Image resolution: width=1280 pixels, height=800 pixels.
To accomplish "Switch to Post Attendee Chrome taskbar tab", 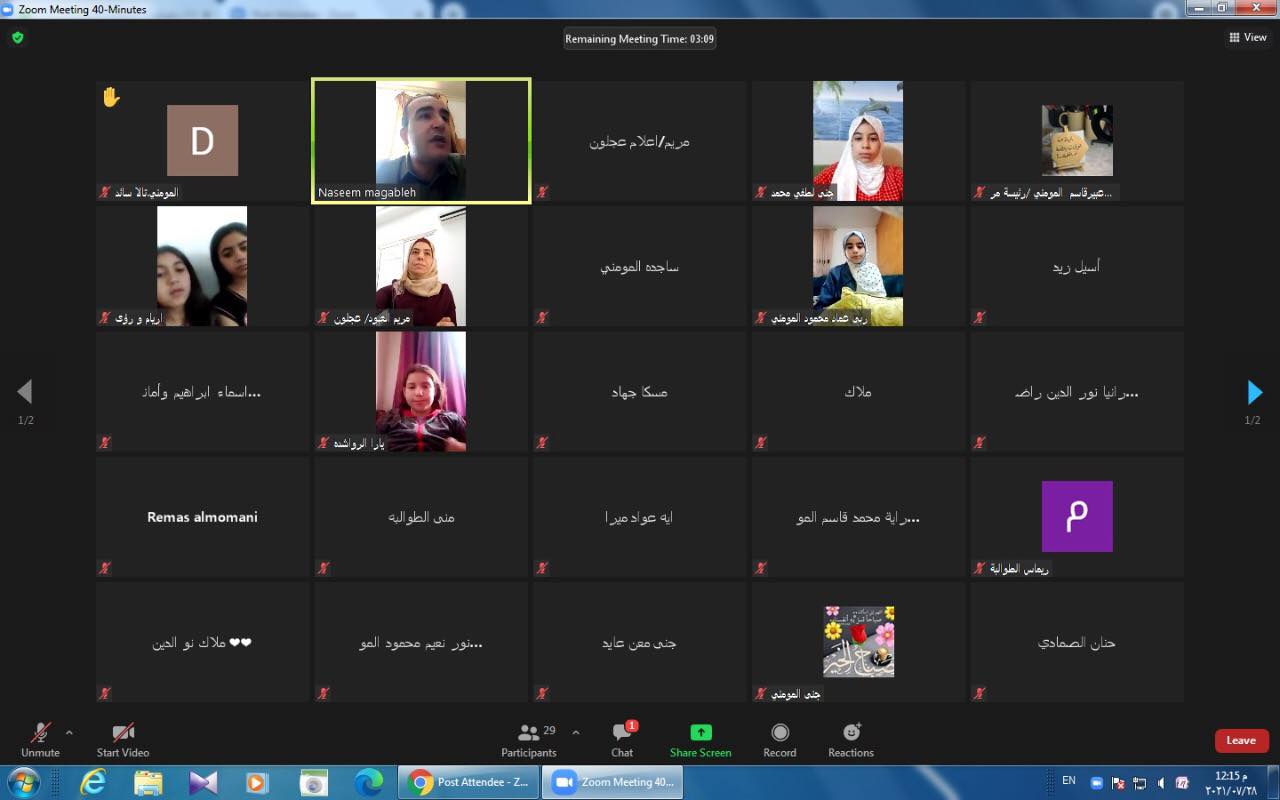I will (x=469, y=782).
